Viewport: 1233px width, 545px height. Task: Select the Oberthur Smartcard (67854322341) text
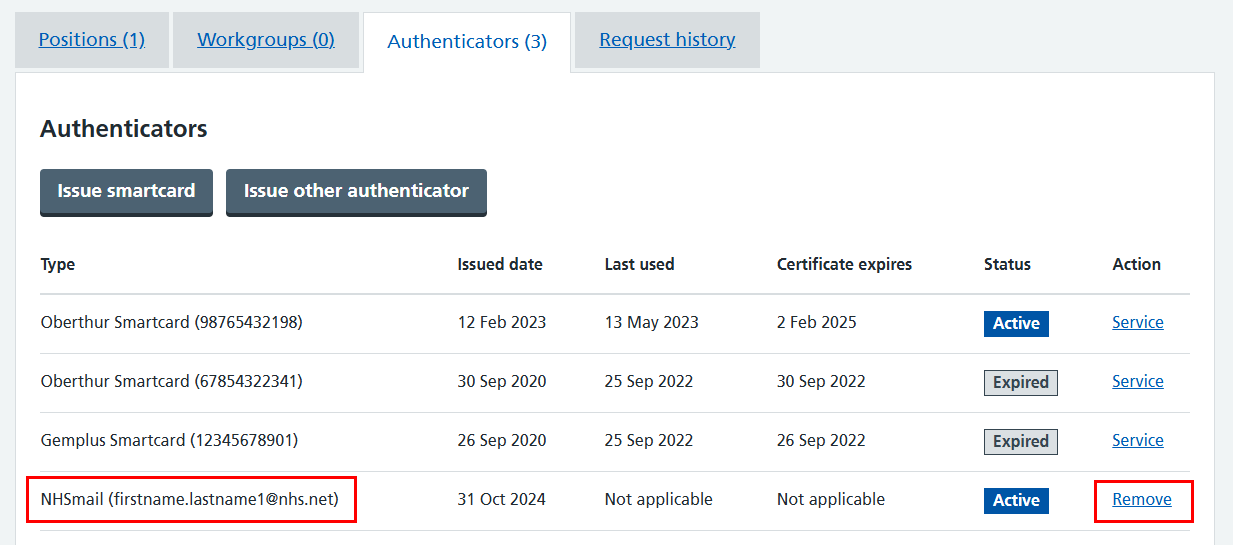pyautogui.click(x=171, y=381)
